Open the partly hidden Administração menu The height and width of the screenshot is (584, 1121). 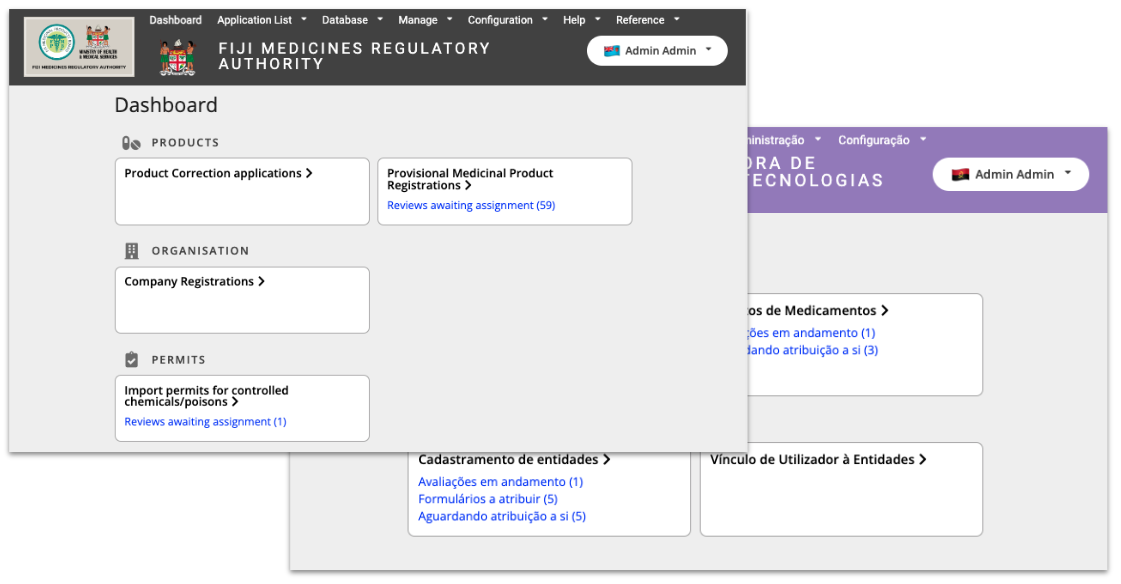(784, 140)
